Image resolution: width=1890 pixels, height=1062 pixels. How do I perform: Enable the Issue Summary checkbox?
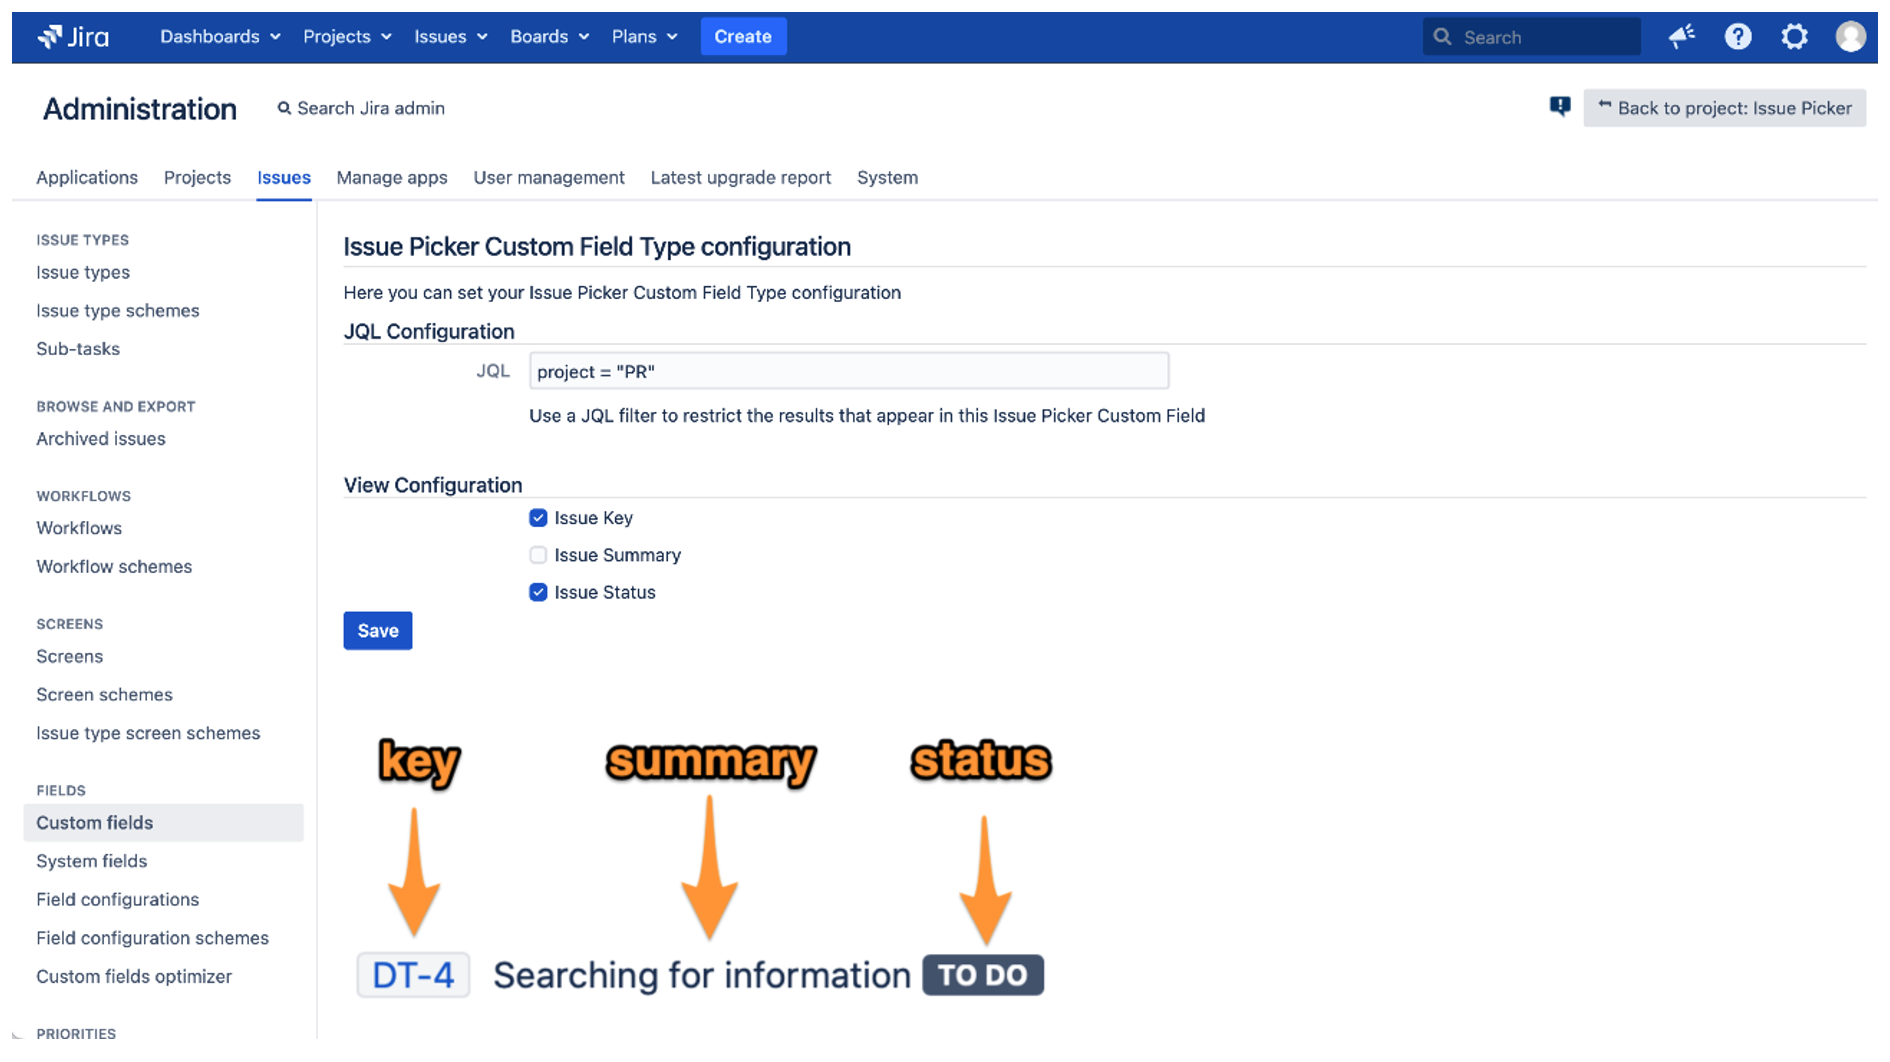pyautogui.click(x=538, y=555)
